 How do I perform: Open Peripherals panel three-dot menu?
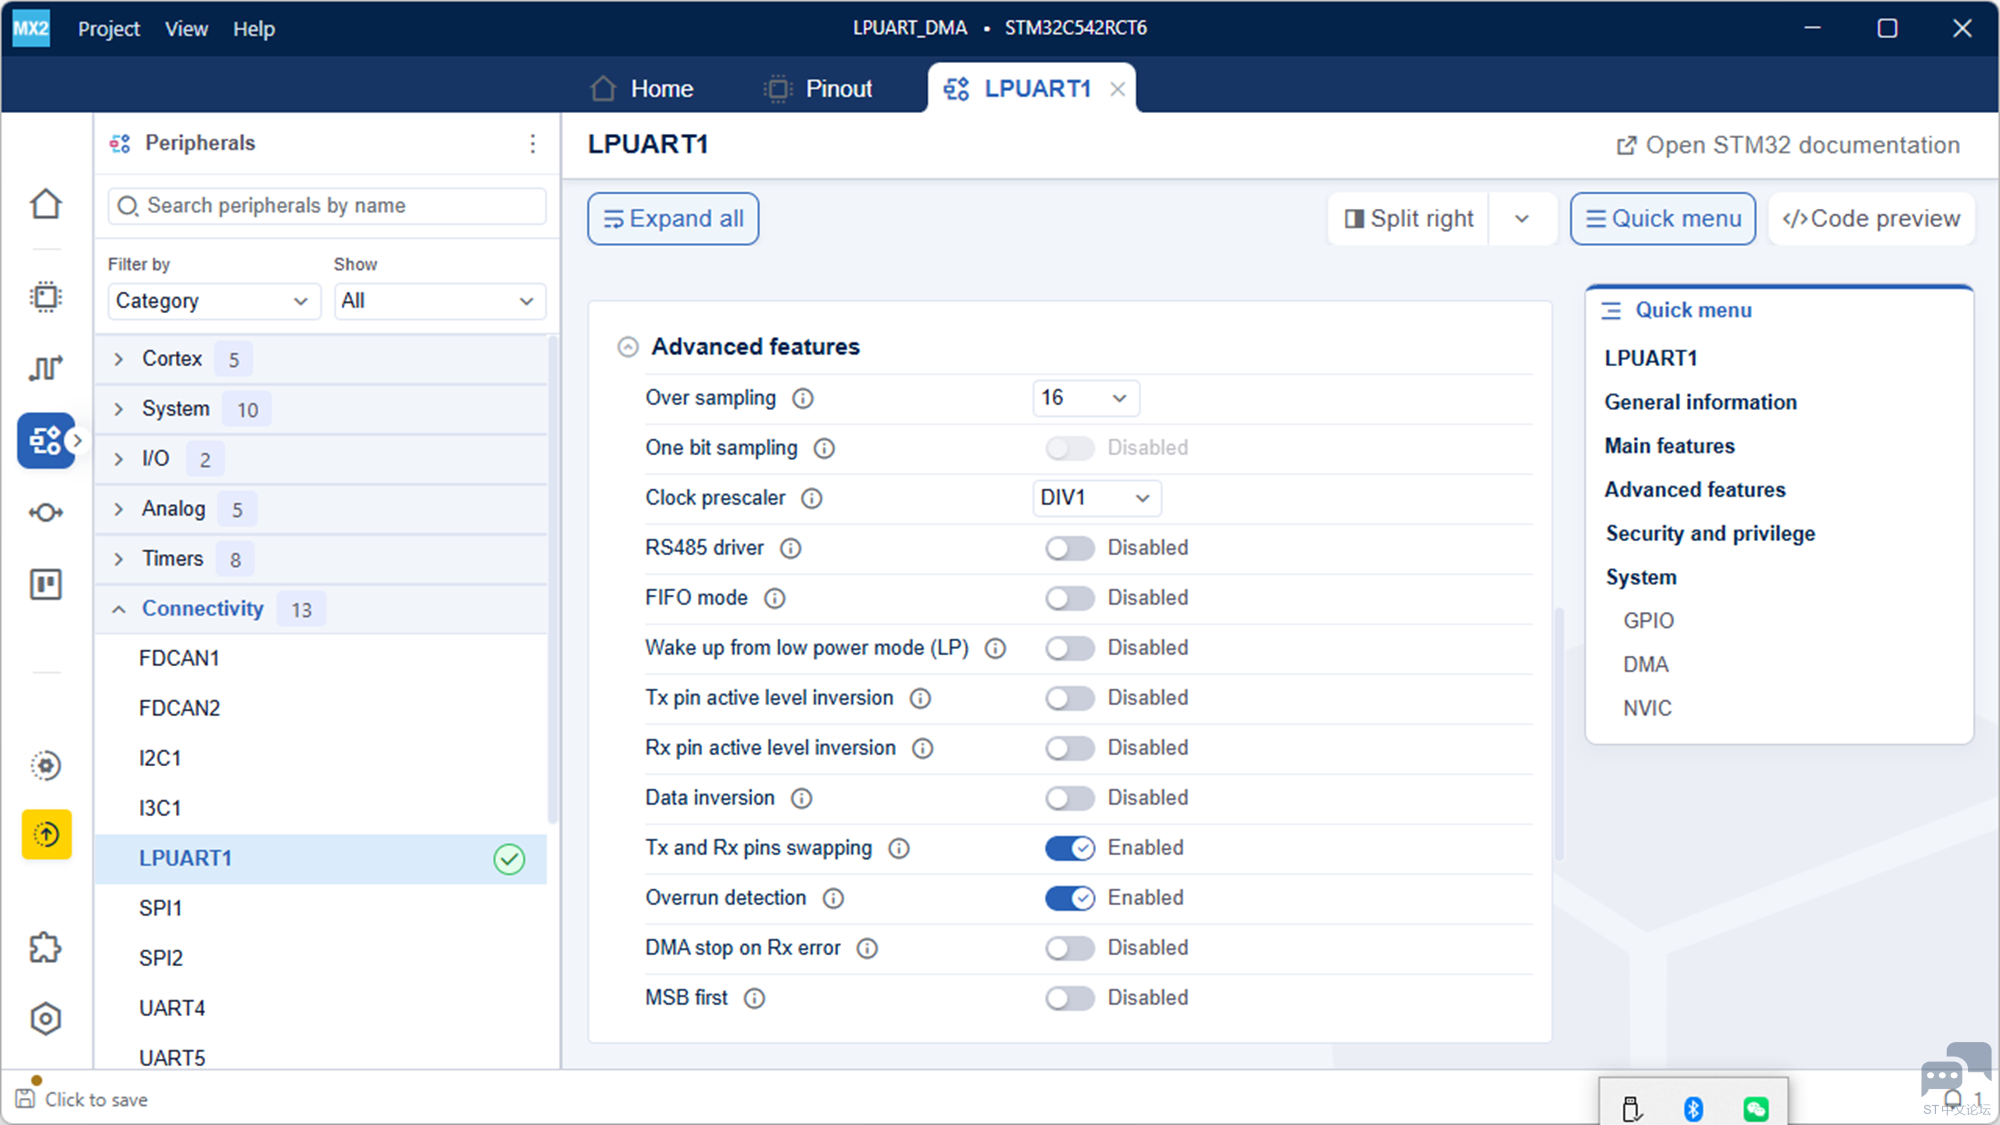pos(533,144)
